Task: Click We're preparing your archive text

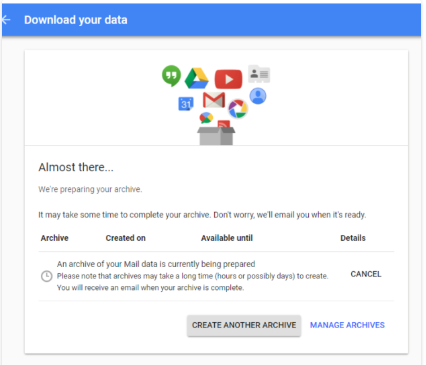Action: pos(90,189)
